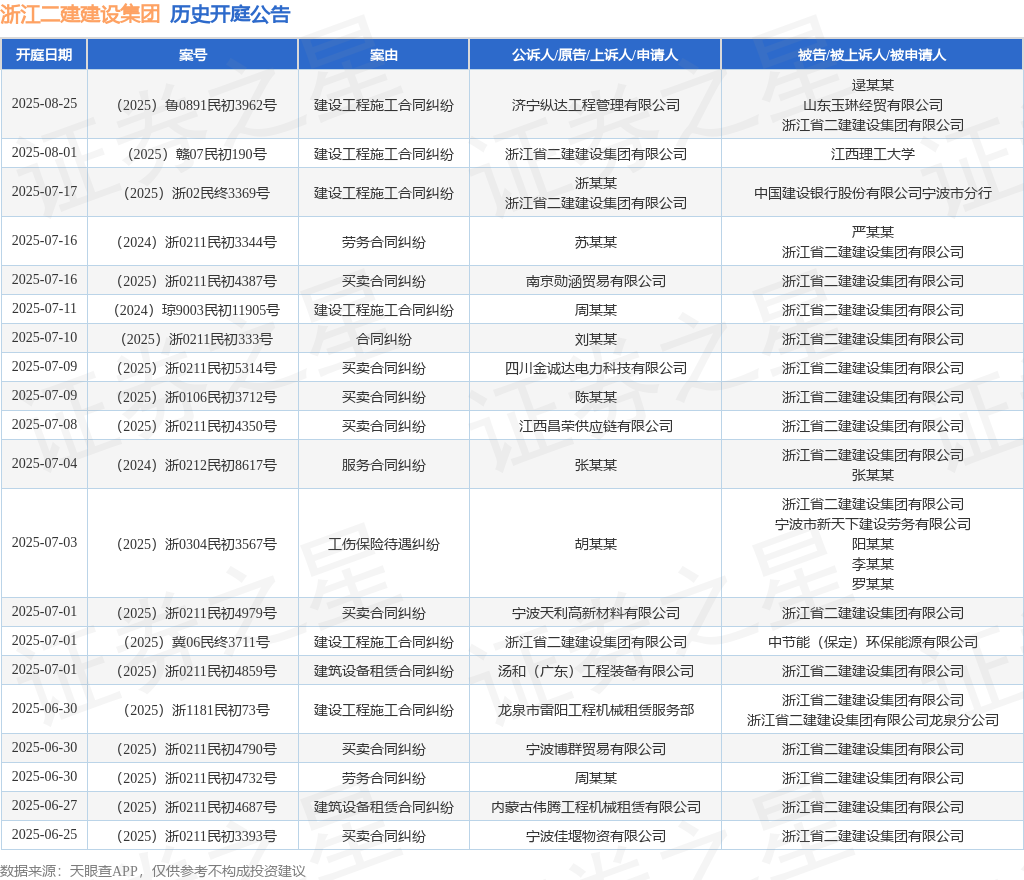
Task: Select plaintiff 江西昌荣供应链有限公司
Action: tap(596, 426)
